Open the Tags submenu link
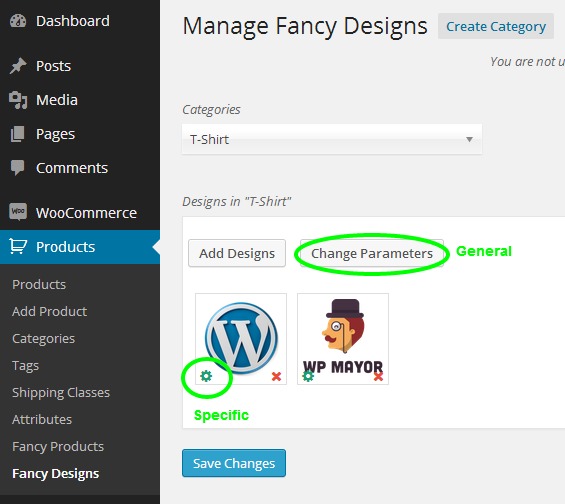This screenshot has width=565, height=504. click(25, 366)
